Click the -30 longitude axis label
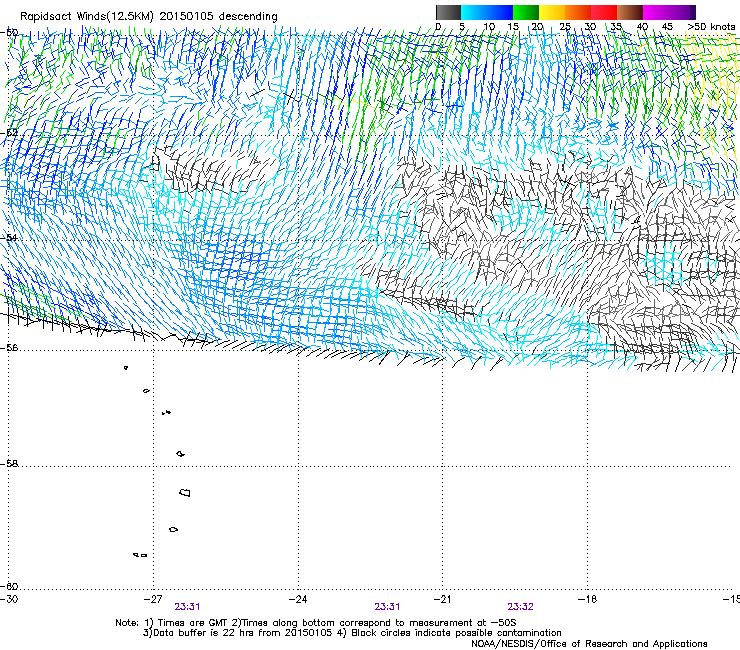 [x=9, y=599]
